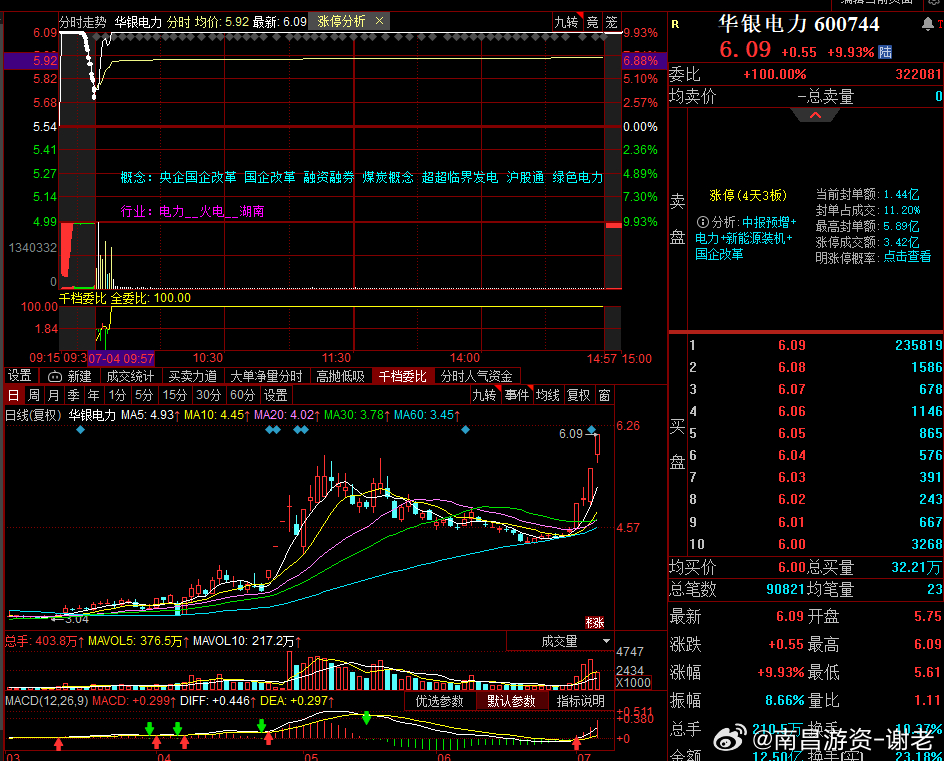Image resolution: width=944 pixels, height=761 pixels.
Task: Click the 竞 button in the intraday header
Action: click(593, 22)
